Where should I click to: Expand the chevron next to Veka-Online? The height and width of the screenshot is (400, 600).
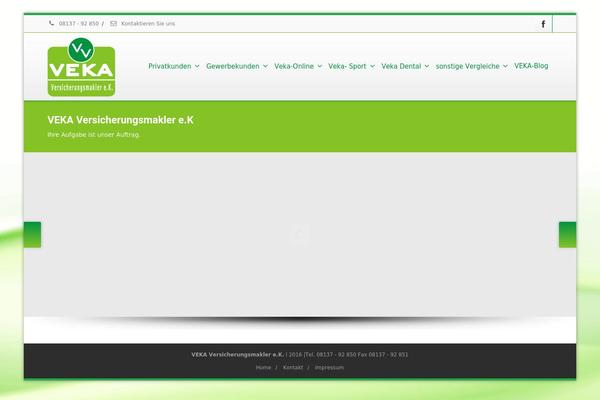coord(320,66)
